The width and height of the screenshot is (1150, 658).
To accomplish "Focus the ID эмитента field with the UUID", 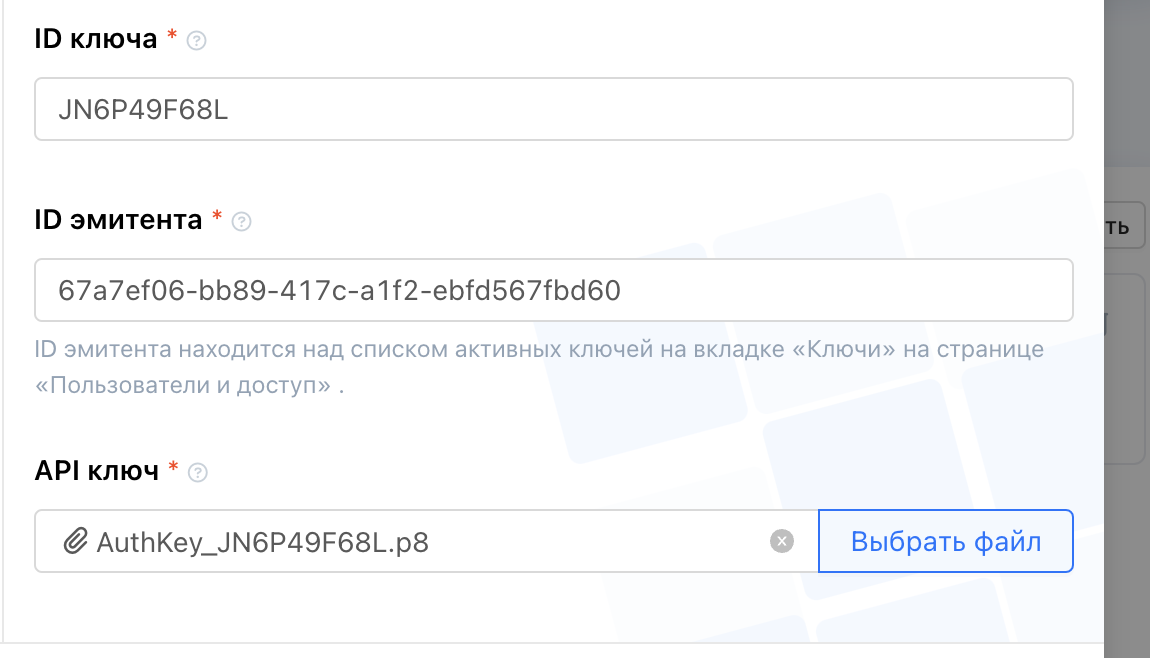I will pyautogui.click(x=554, y=290).
